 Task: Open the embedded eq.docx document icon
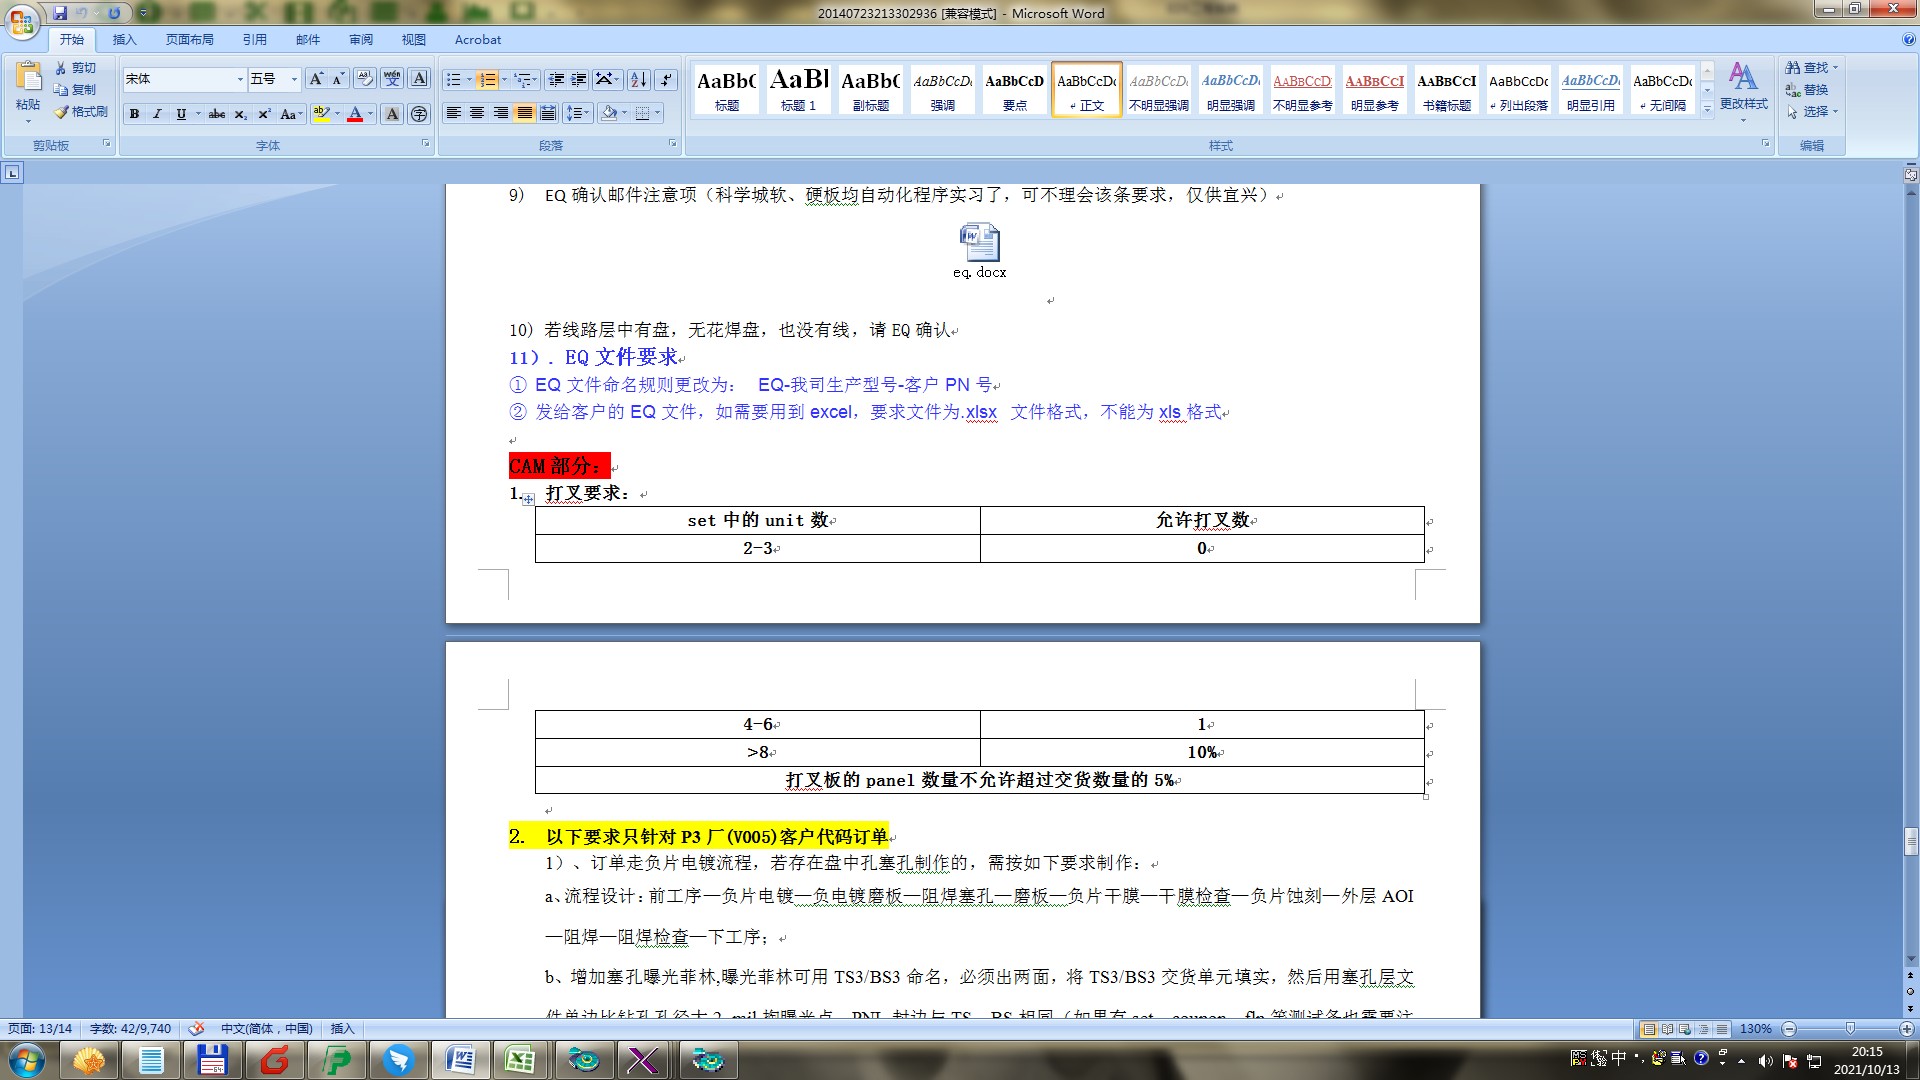point(979,243)
